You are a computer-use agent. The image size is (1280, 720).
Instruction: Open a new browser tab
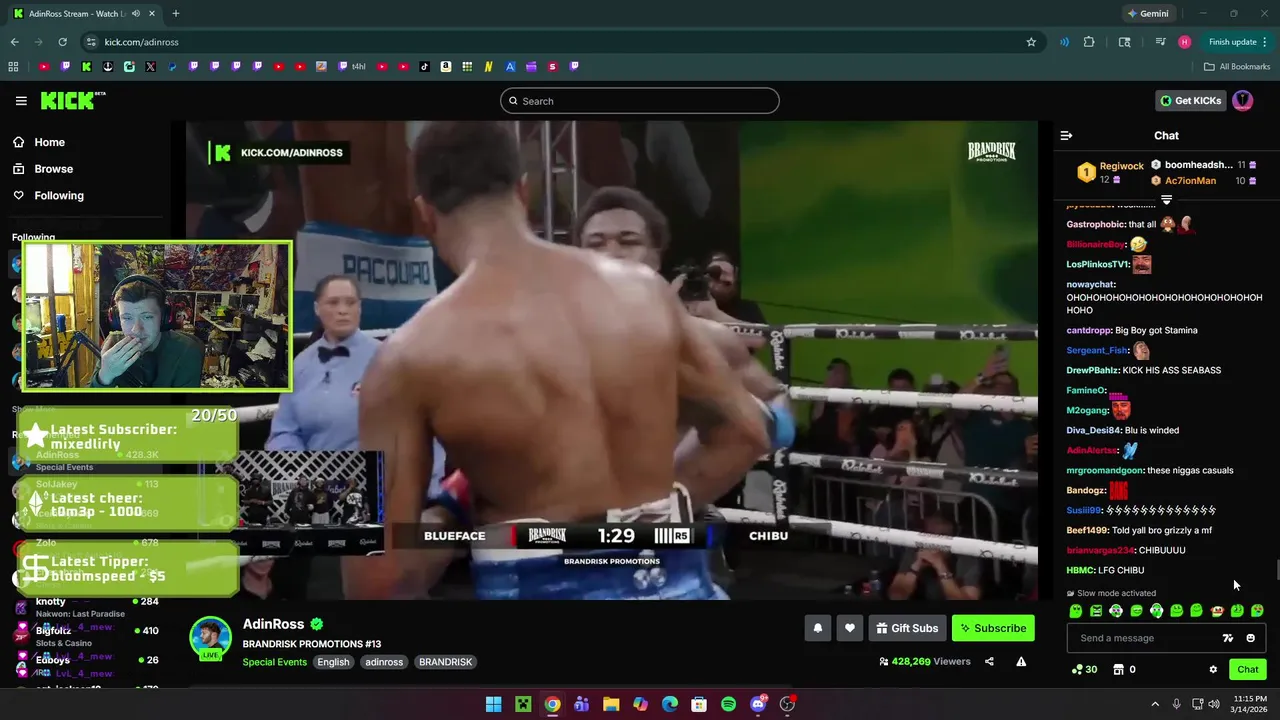[176, 14]
